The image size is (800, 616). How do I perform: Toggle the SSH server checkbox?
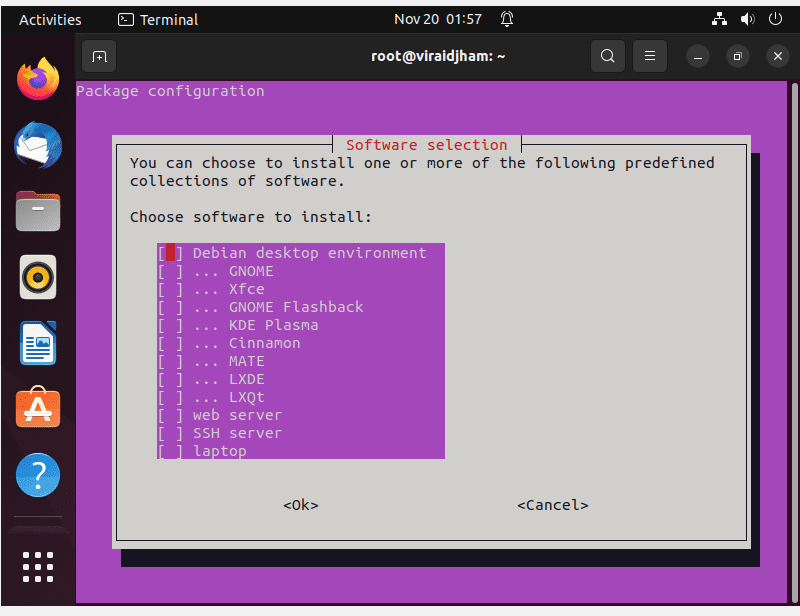tap(170, 433)
